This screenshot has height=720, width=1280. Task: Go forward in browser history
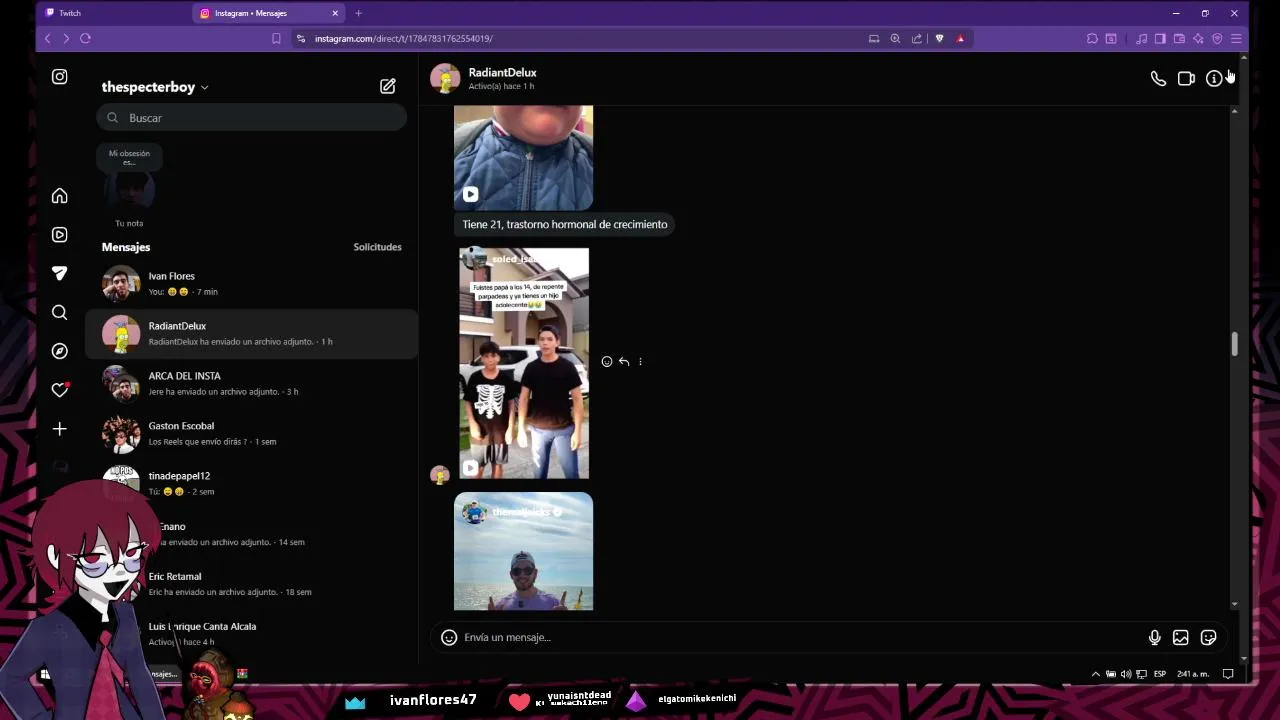point(66,39)
